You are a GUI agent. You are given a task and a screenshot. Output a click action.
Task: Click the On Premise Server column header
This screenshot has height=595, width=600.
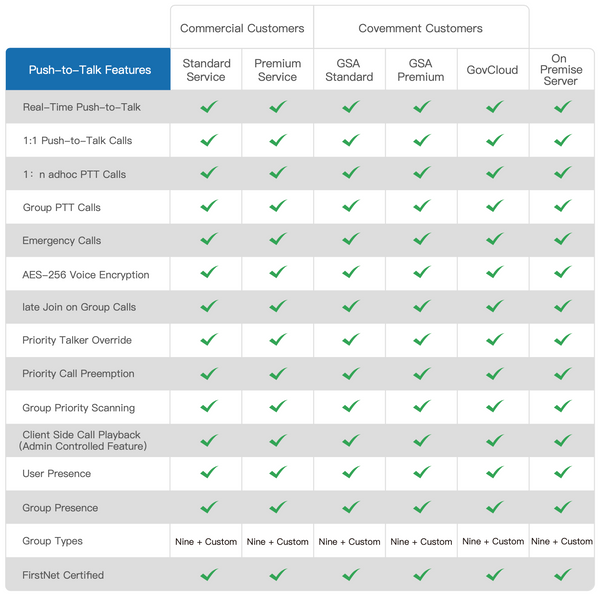561,70
